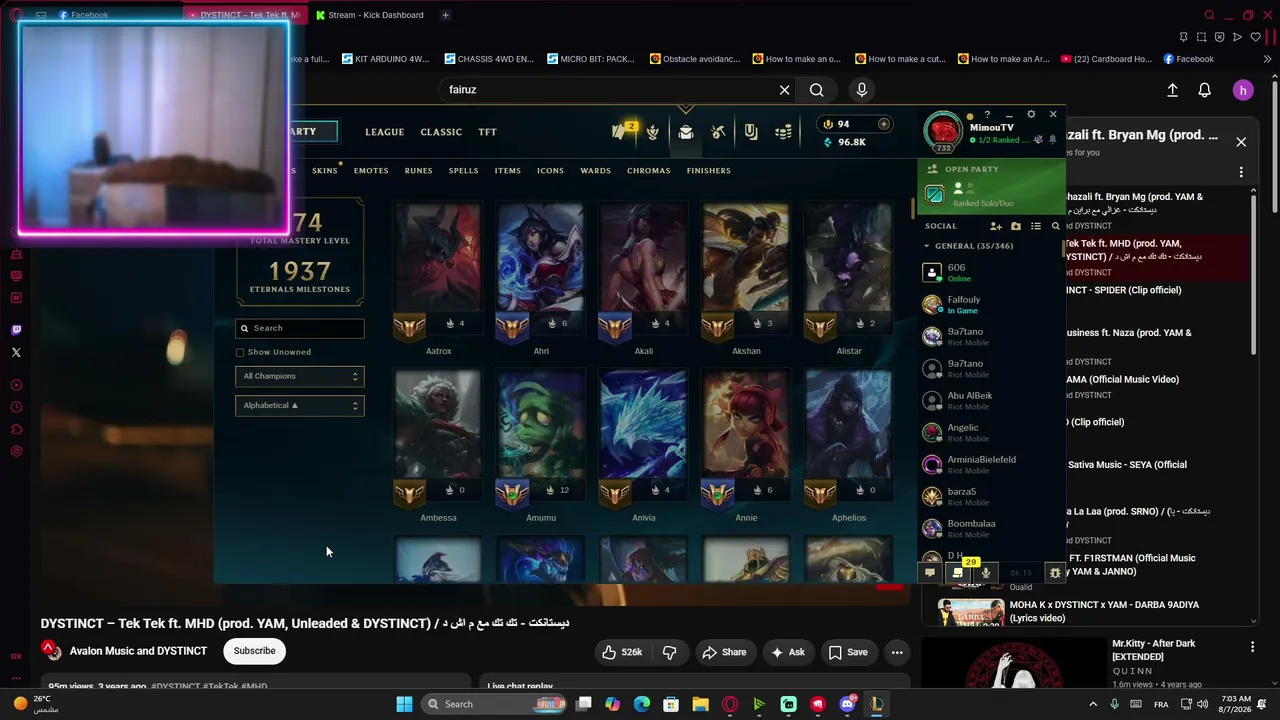Click the plus button to purchase RP

click(x=884, y=124)
